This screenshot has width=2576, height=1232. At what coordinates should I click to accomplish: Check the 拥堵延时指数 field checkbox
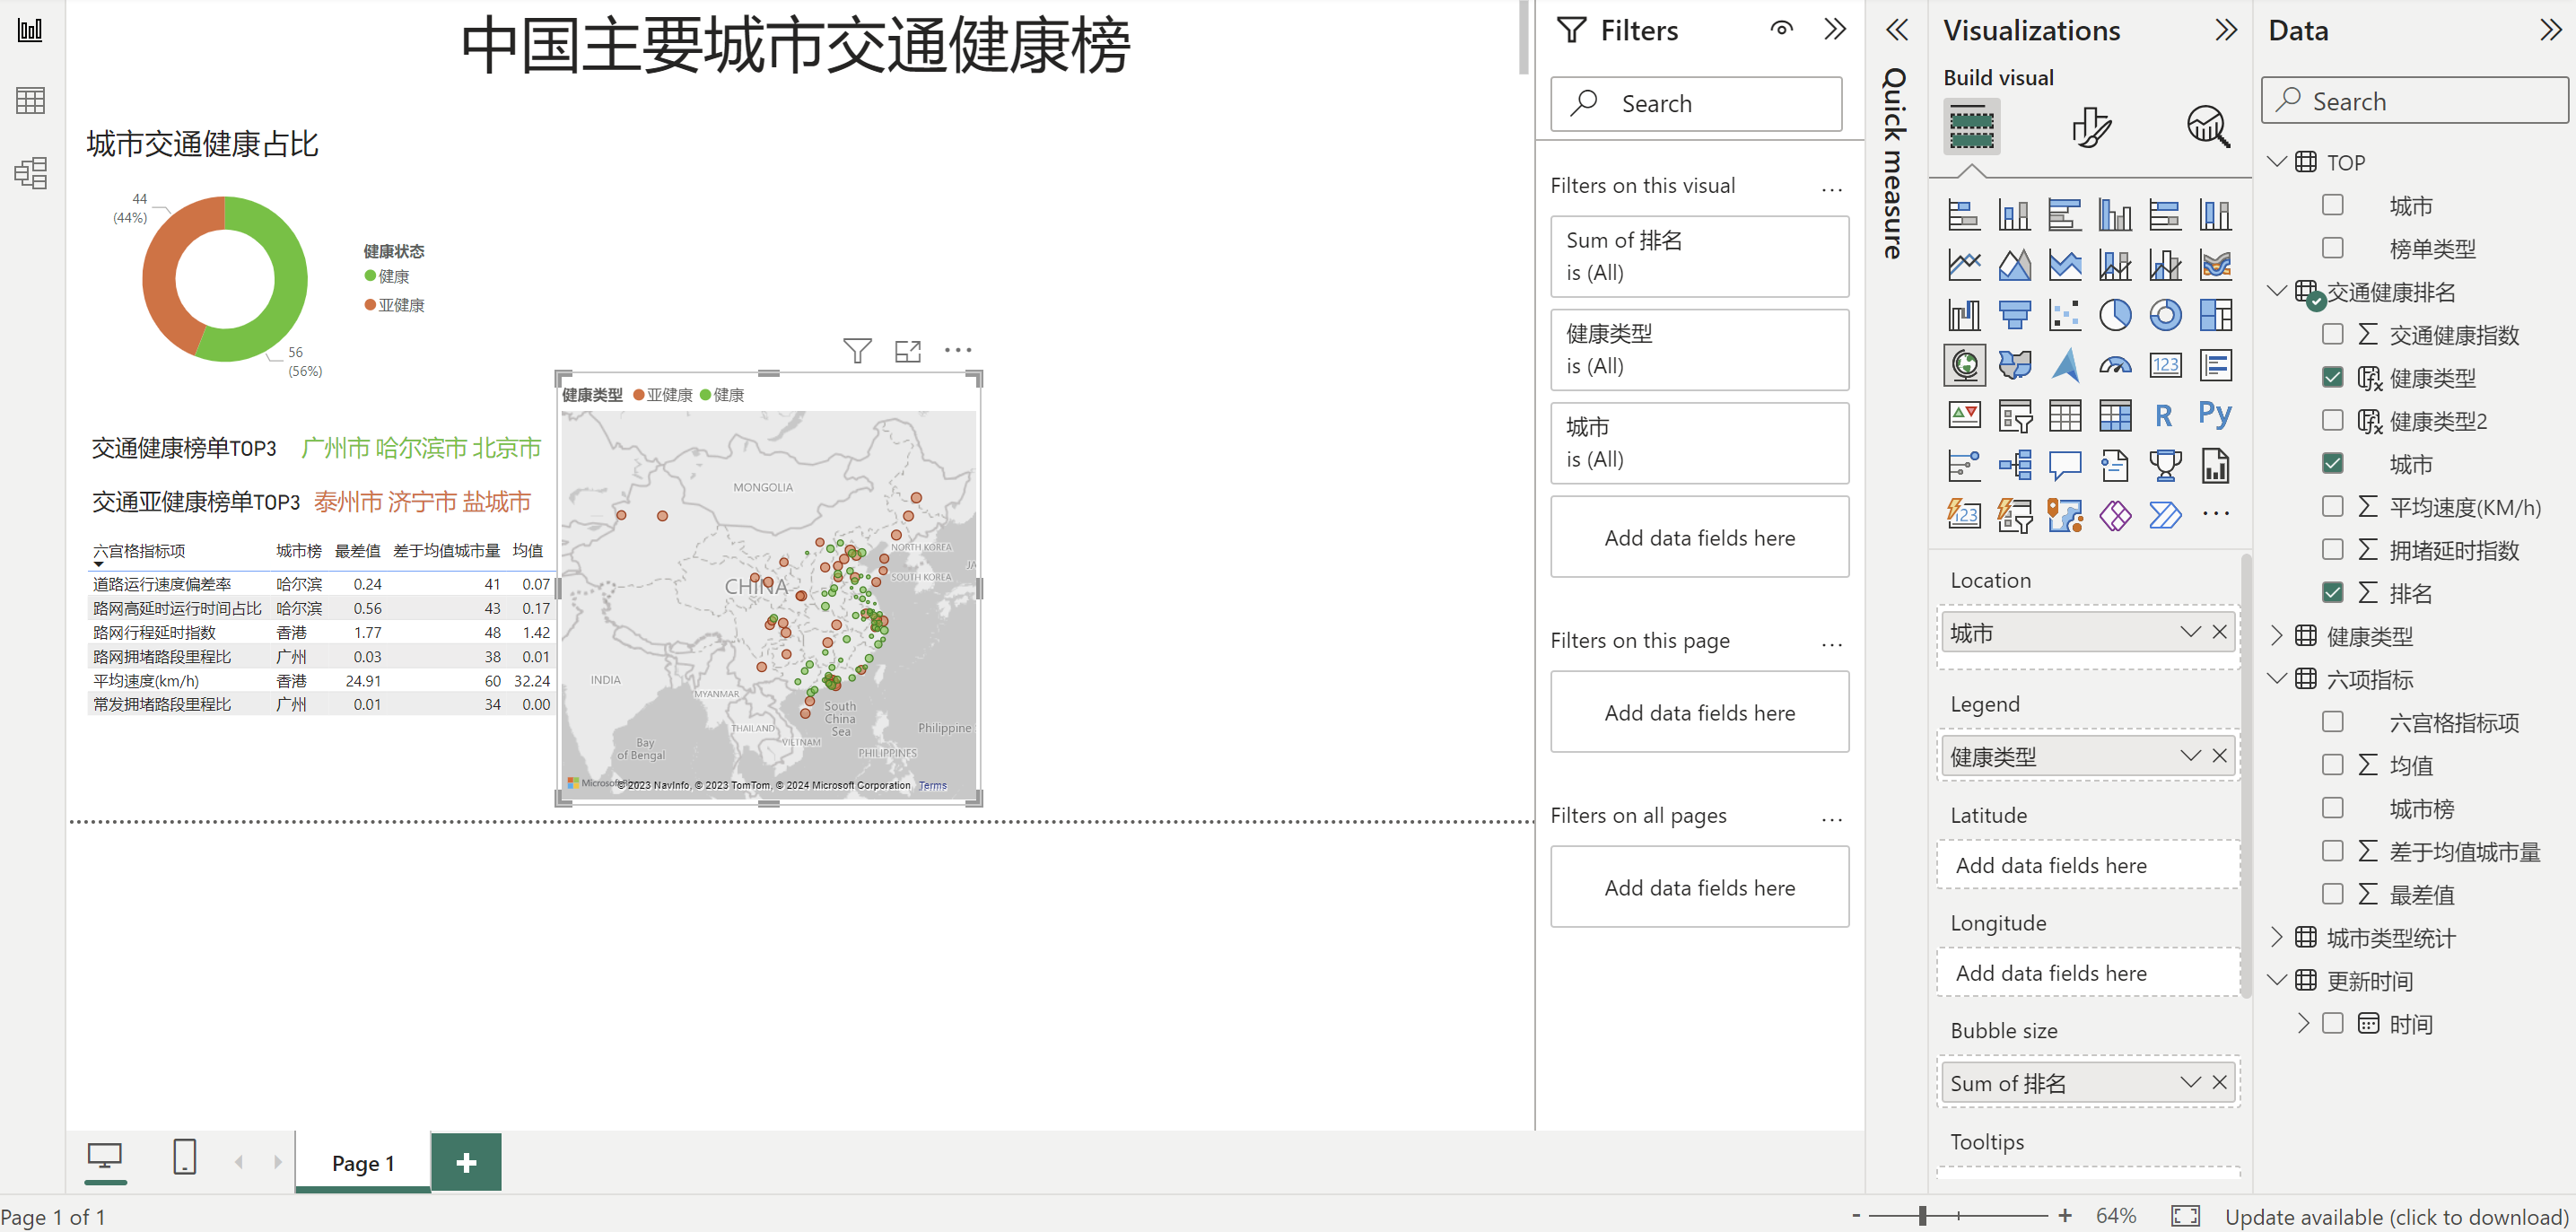2332,549
